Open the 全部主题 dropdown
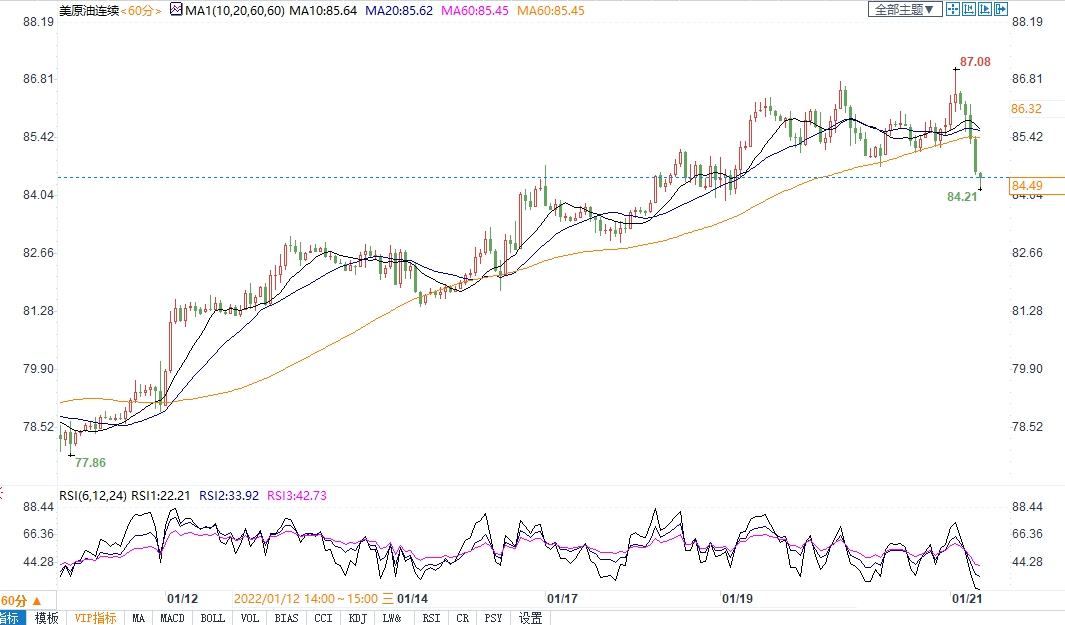Screen dimensions: 1065x625 (905, 9)
